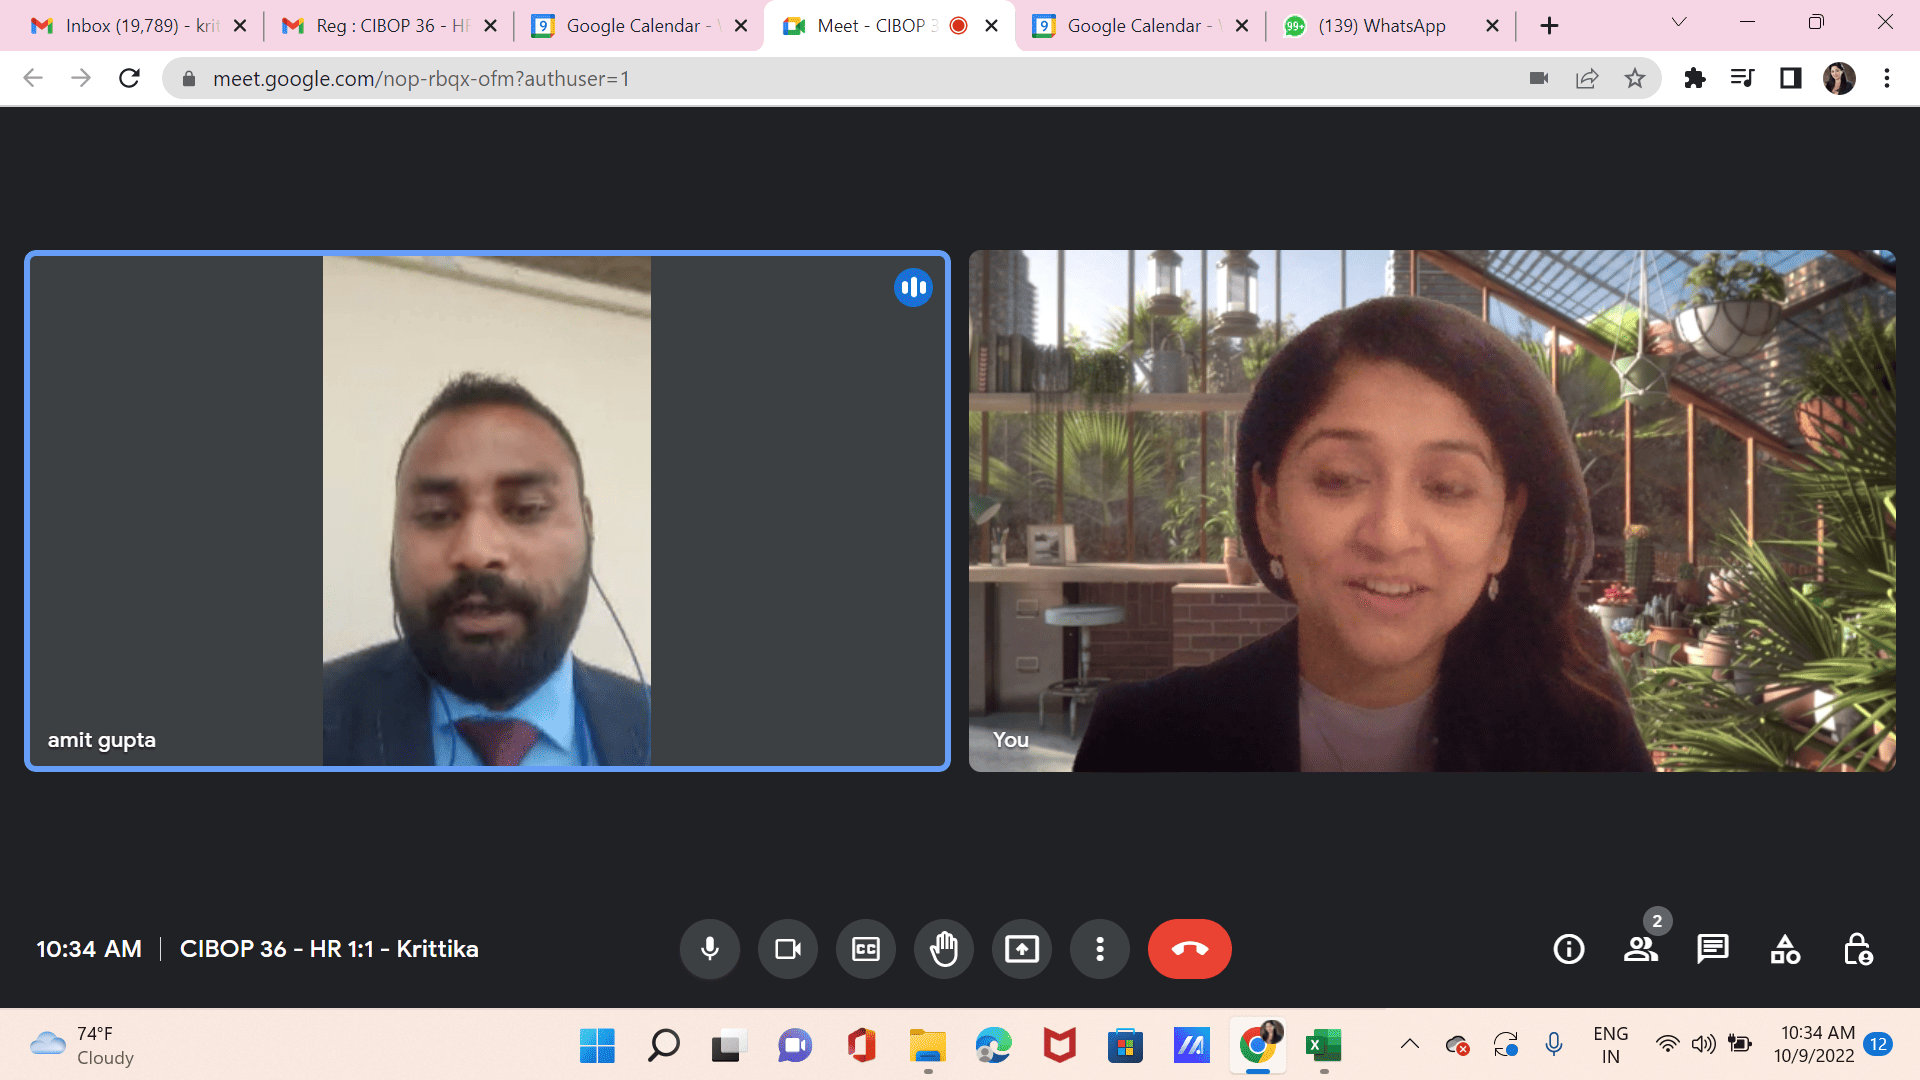Image resolution: width=1920 pixels, height=1080 pixels.
Task: Go forward in browser history
Action: click(x=81, y=78)
